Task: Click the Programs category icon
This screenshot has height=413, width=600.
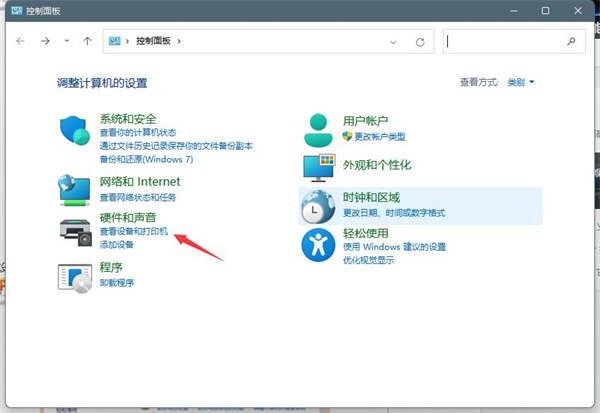Action: (x=76, y=275)
